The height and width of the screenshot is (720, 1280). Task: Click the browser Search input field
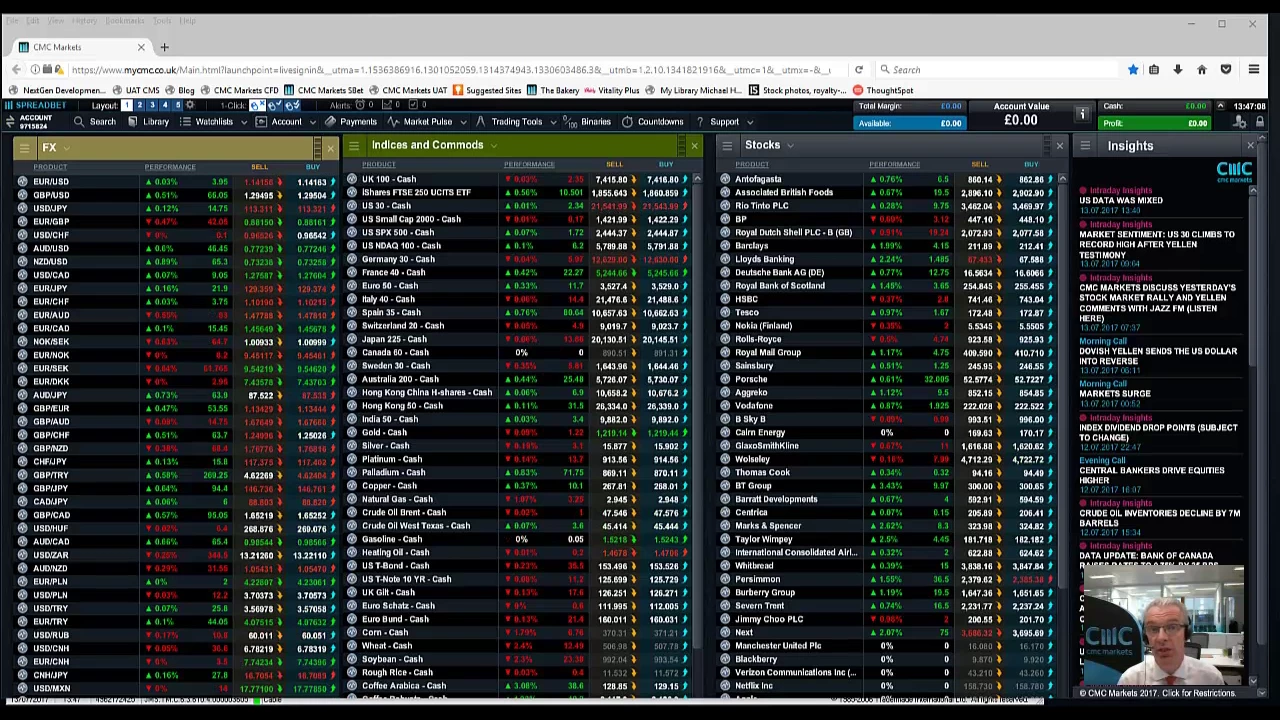coord(1000,70)
